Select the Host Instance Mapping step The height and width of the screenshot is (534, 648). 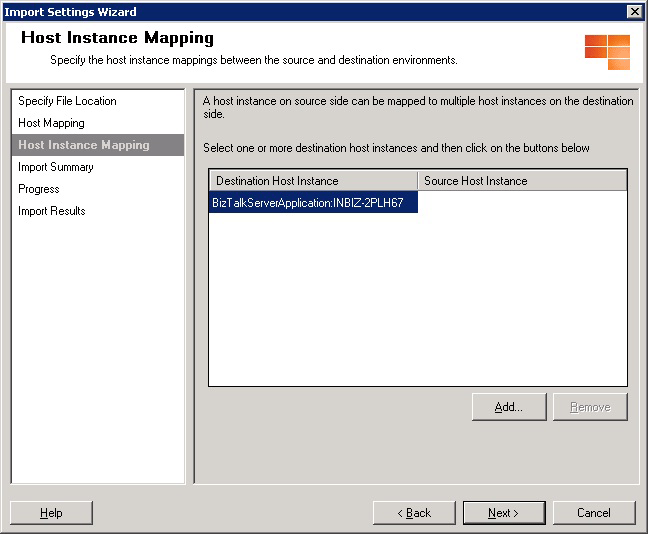click(x=98, y=145)
